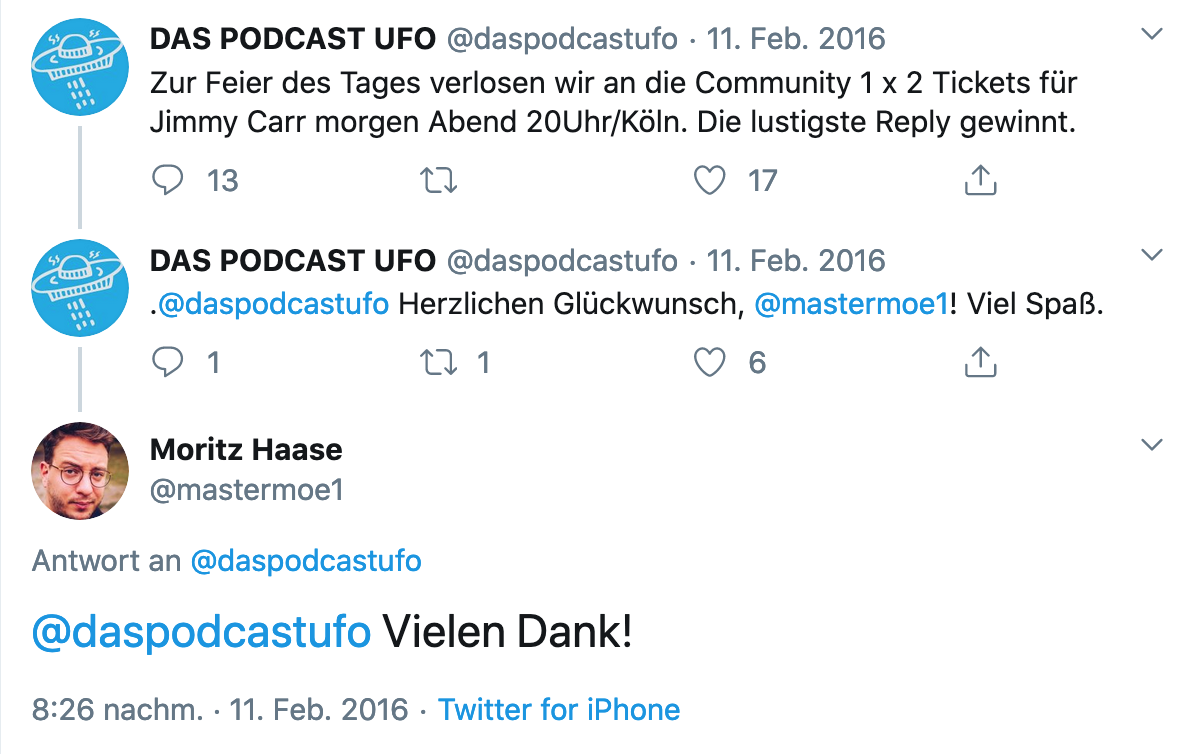1196x754 pixels.
Task: Share the Herzlichen Glückwunsch tweet
Action: click(x=980, y=362)
